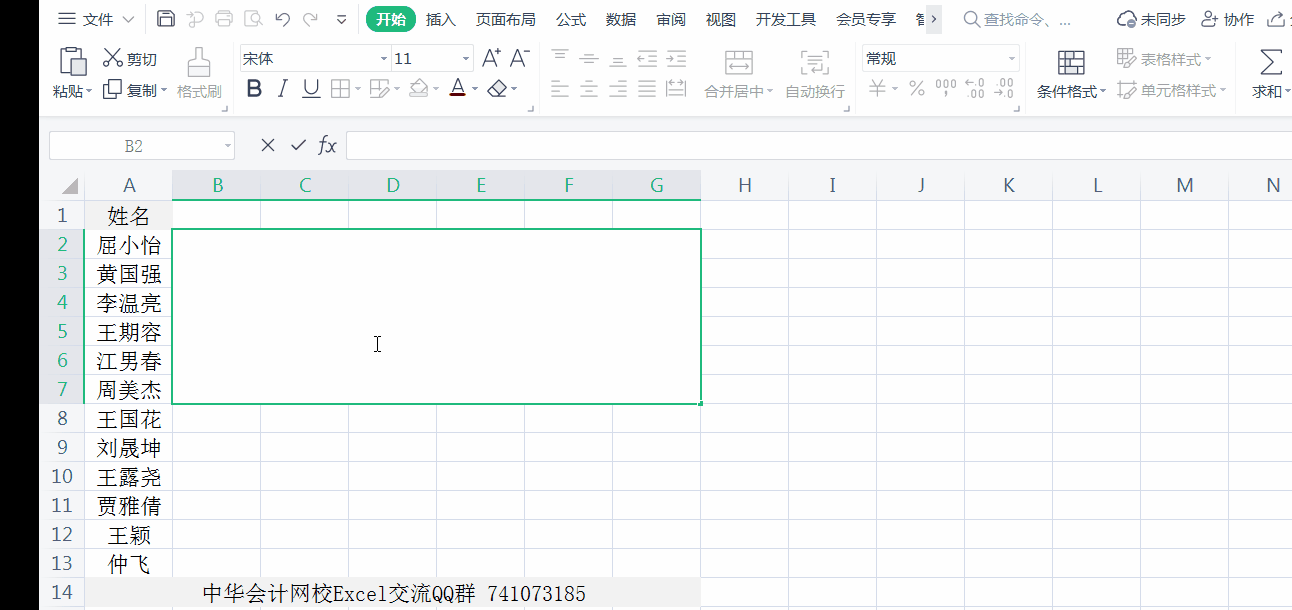Viewport: 1292px width, 610px height.
Task: Apply percent style icon
Action: (x=916, y=89)
